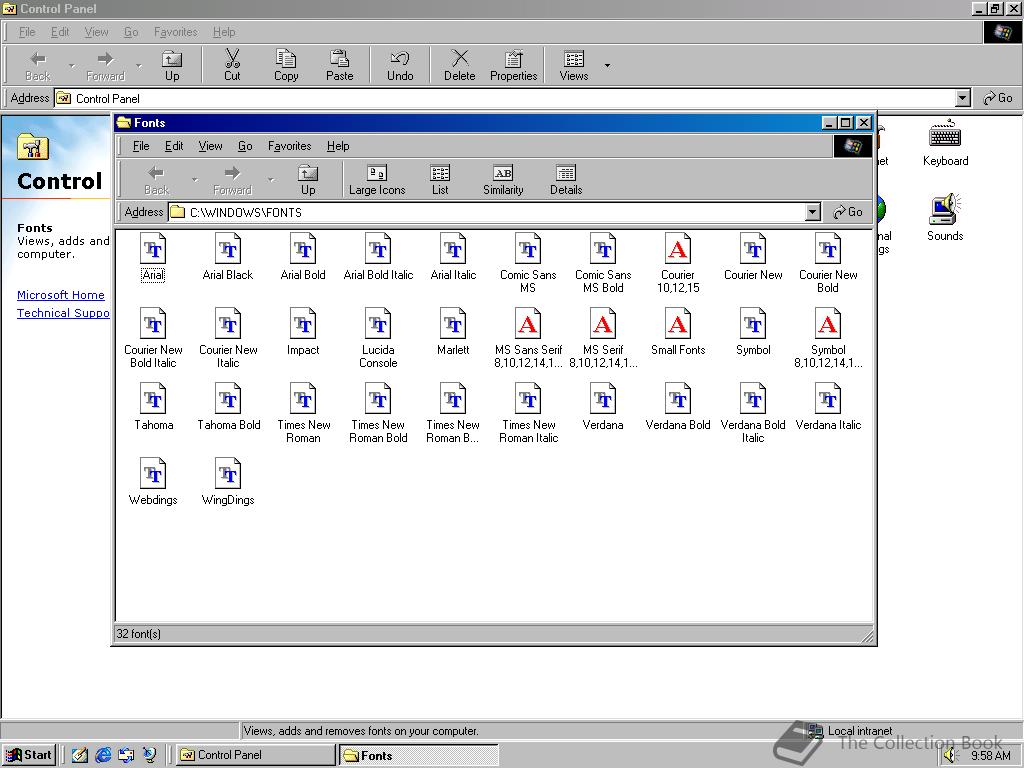The height and width of the screenshot is (768, 1024).
Task: Open the Start menu
Action: point(29,755)
